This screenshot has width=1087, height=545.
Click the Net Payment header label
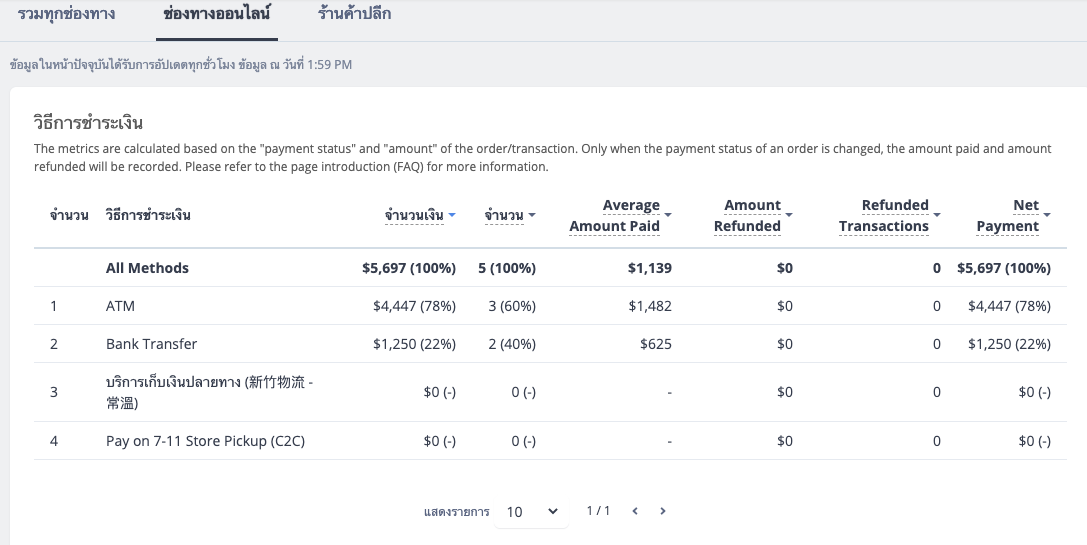[x=1008, y=216]
